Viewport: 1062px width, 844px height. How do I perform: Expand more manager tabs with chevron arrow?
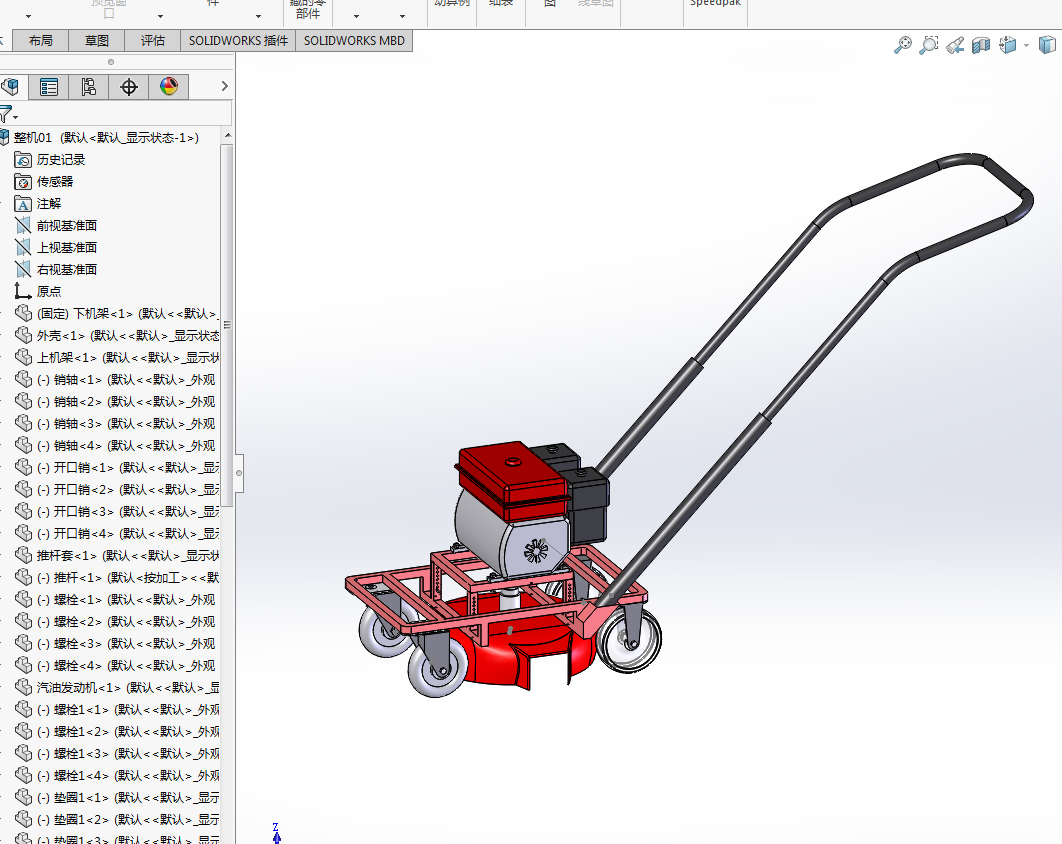click(x=225, y=86)
